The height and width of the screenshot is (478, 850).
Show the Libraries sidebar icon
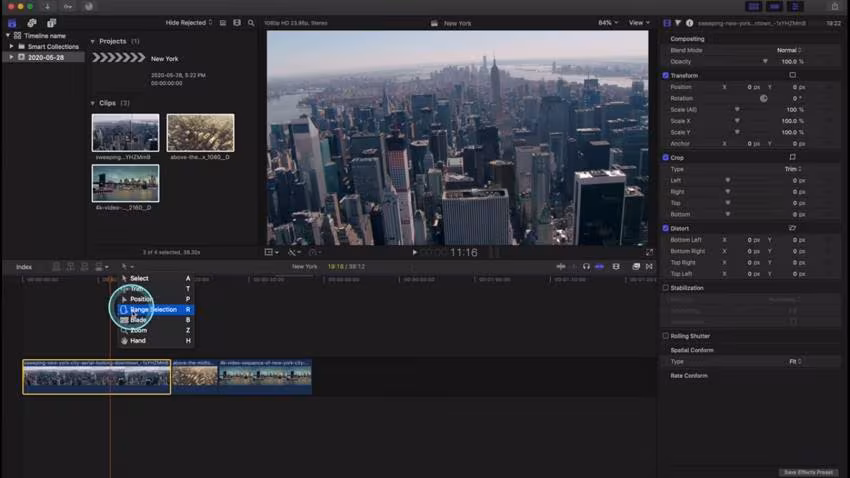pyautogui.click(x=12, y=23)
